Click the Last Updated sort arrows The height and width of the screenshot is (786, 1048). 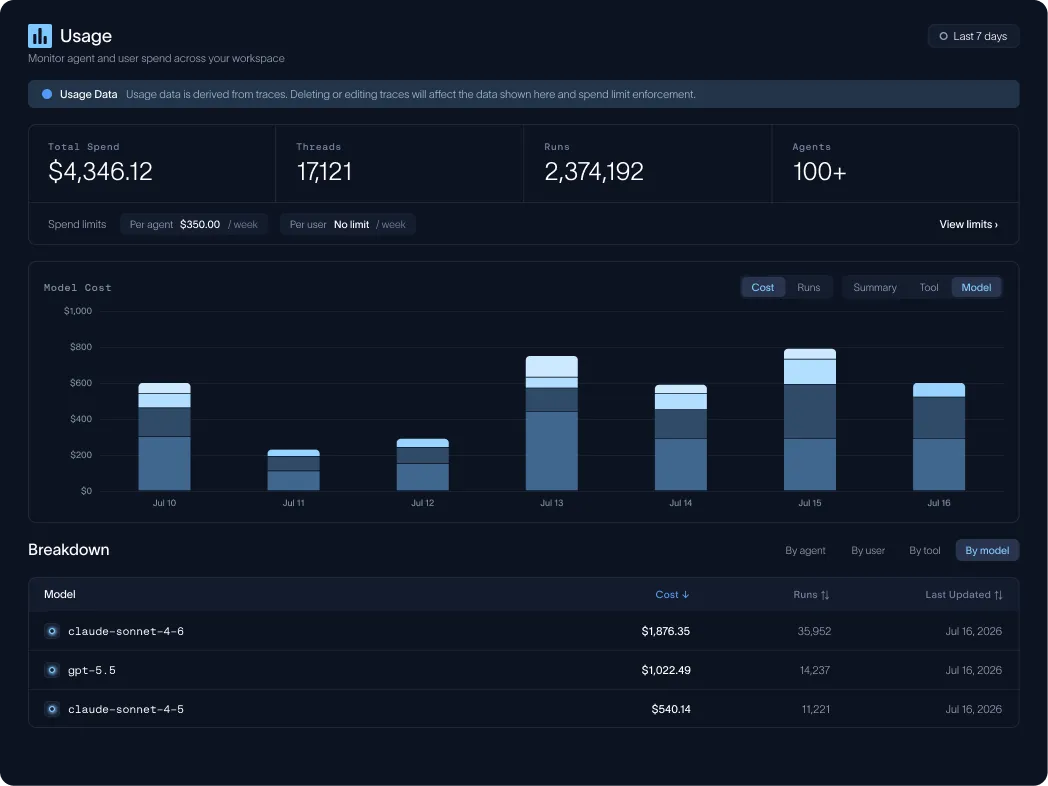coord(998,595)
